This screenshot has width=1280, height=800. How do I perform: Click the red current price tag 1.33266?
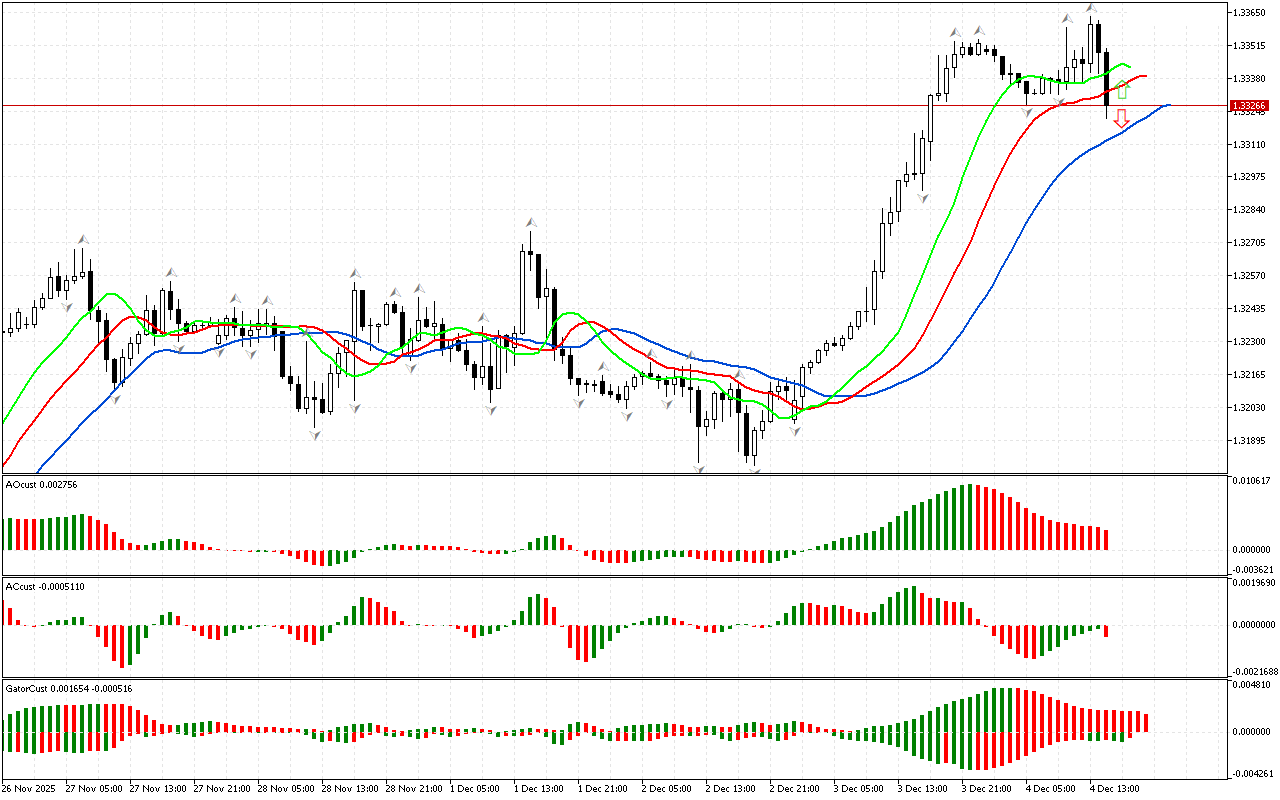(x=1249, y=105)
